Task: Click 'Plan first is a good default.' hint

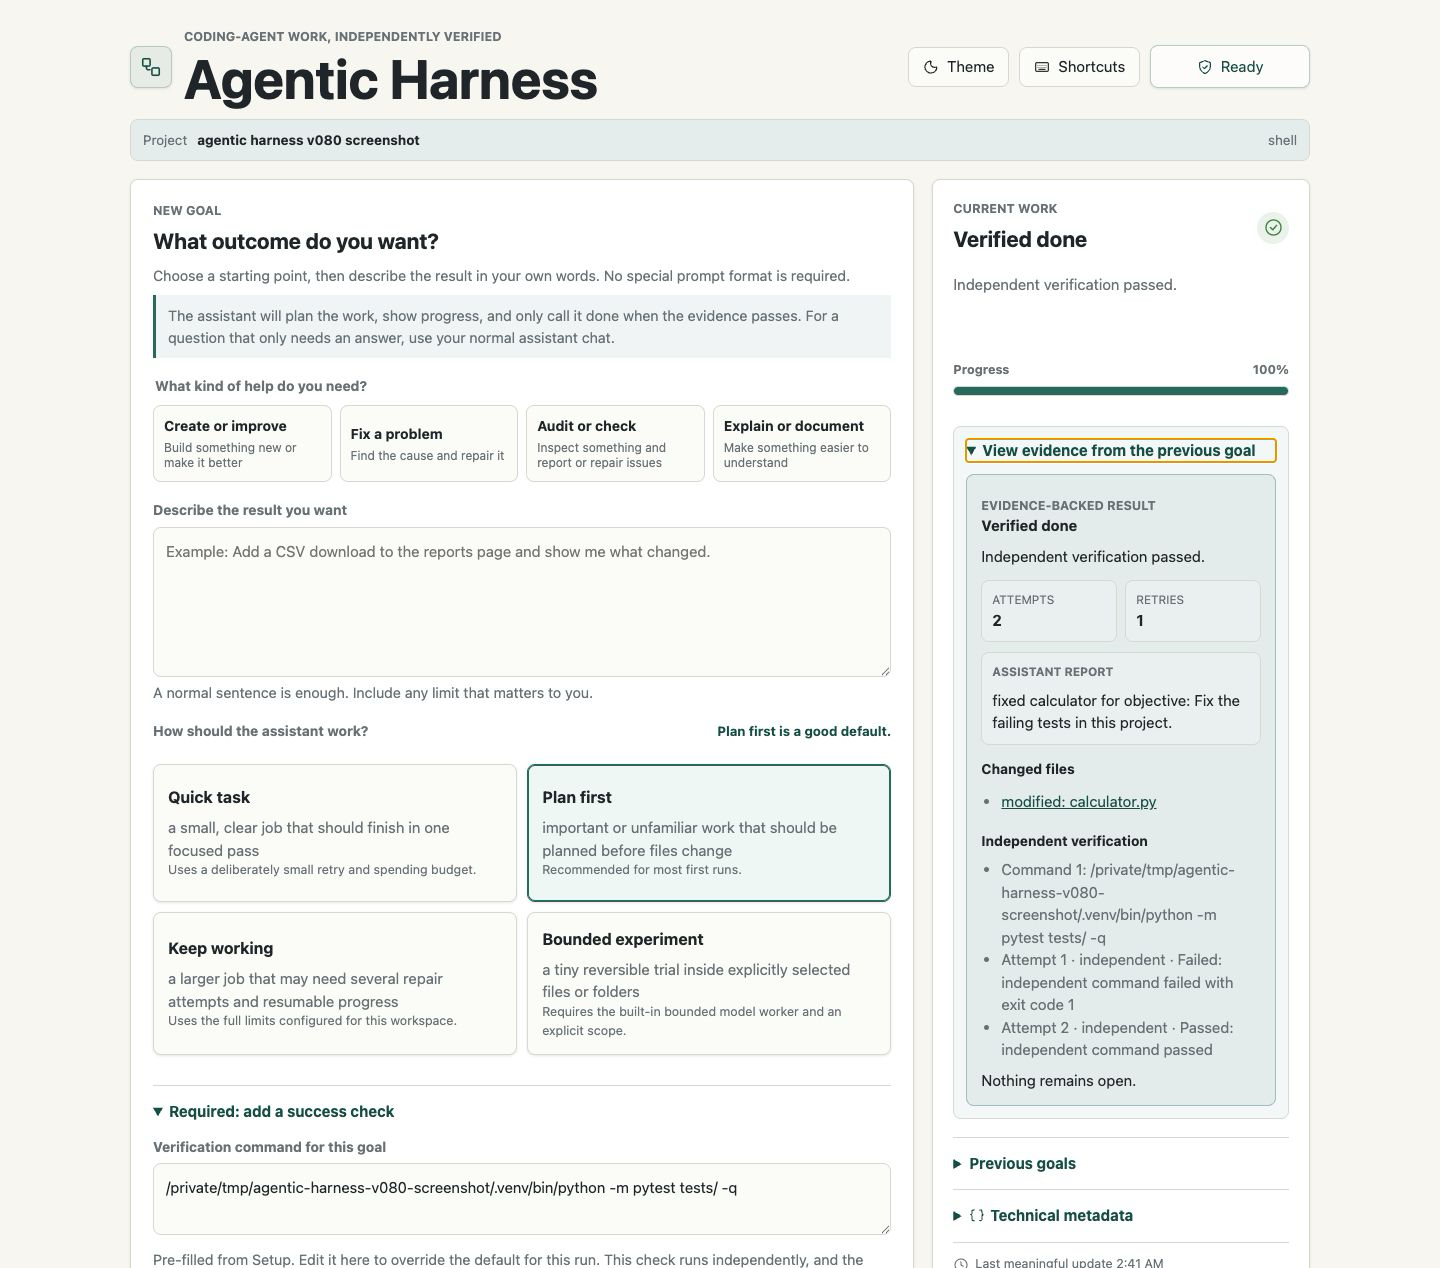Action: 804,732
